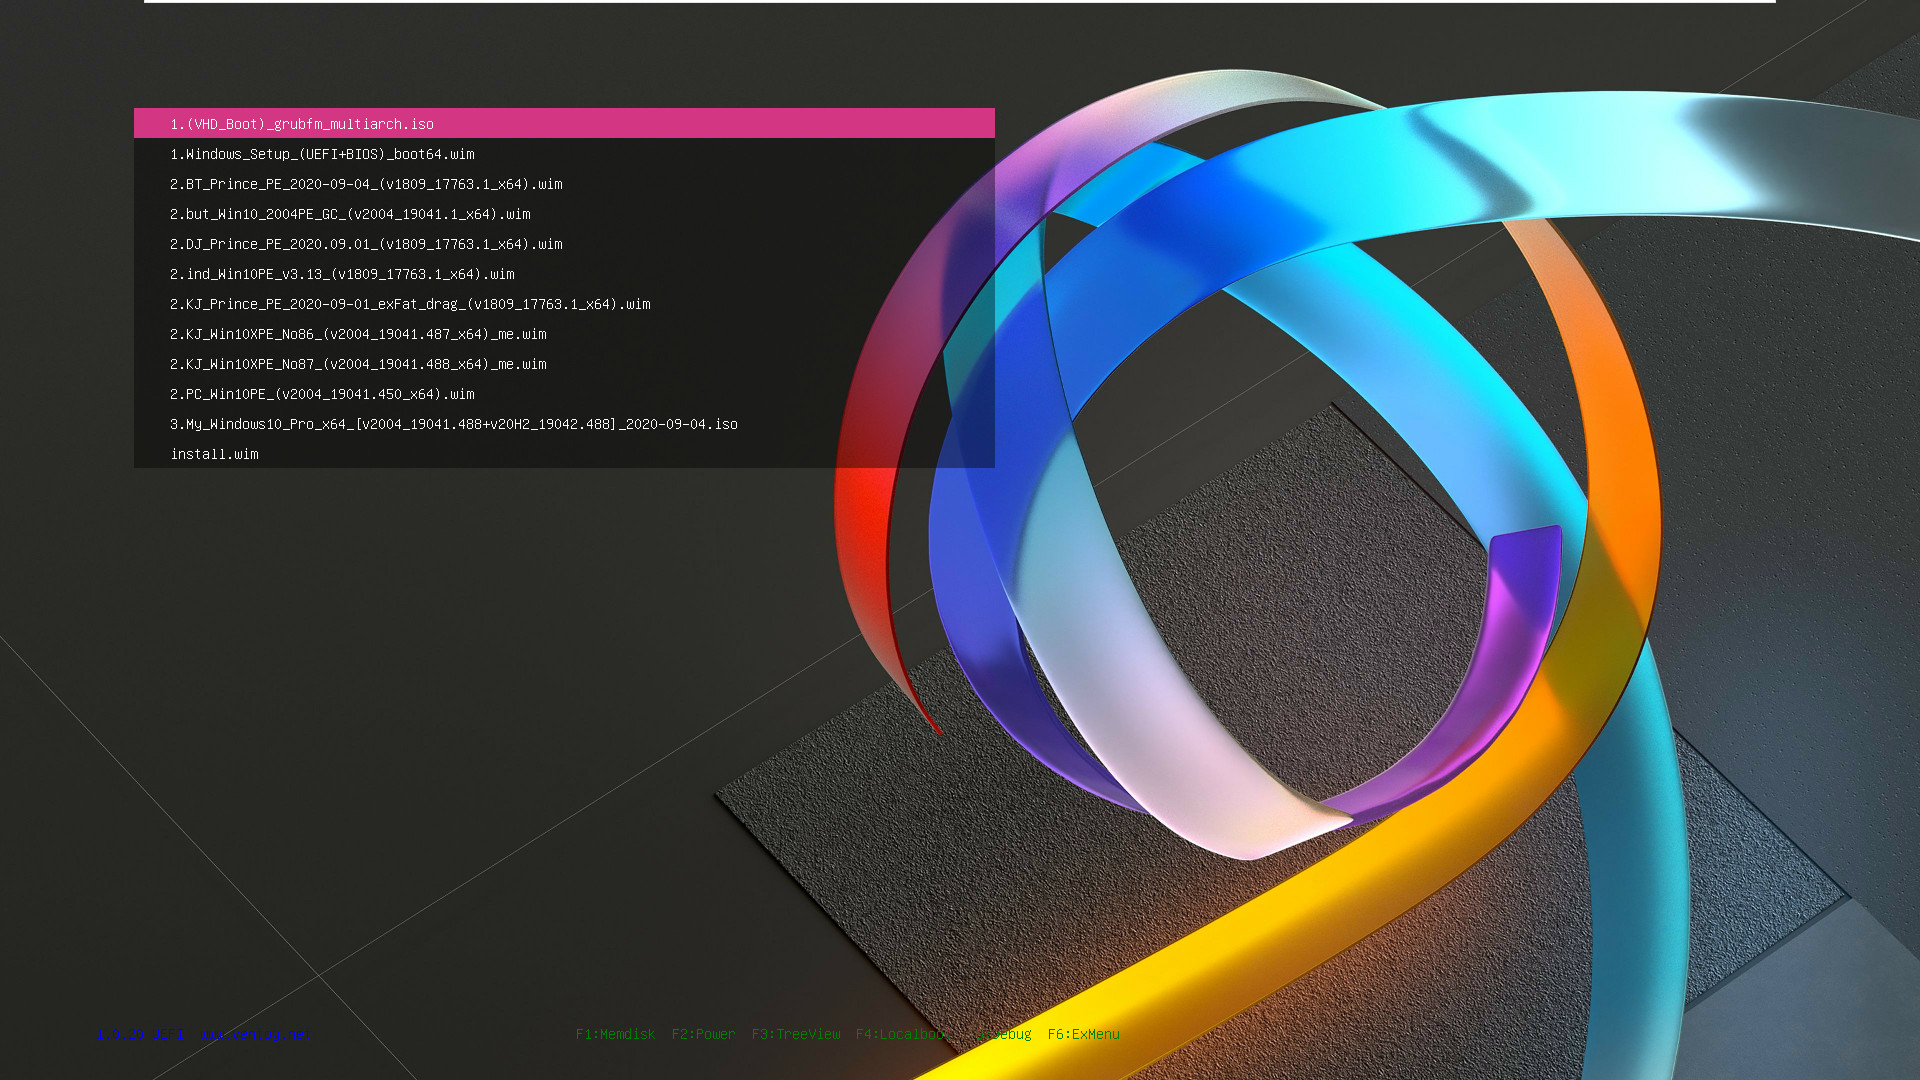Choose 3.My_Windows10_Pro_x64 iso entry
This screenshot has height=1080, width=1920.
coord(564,423)
